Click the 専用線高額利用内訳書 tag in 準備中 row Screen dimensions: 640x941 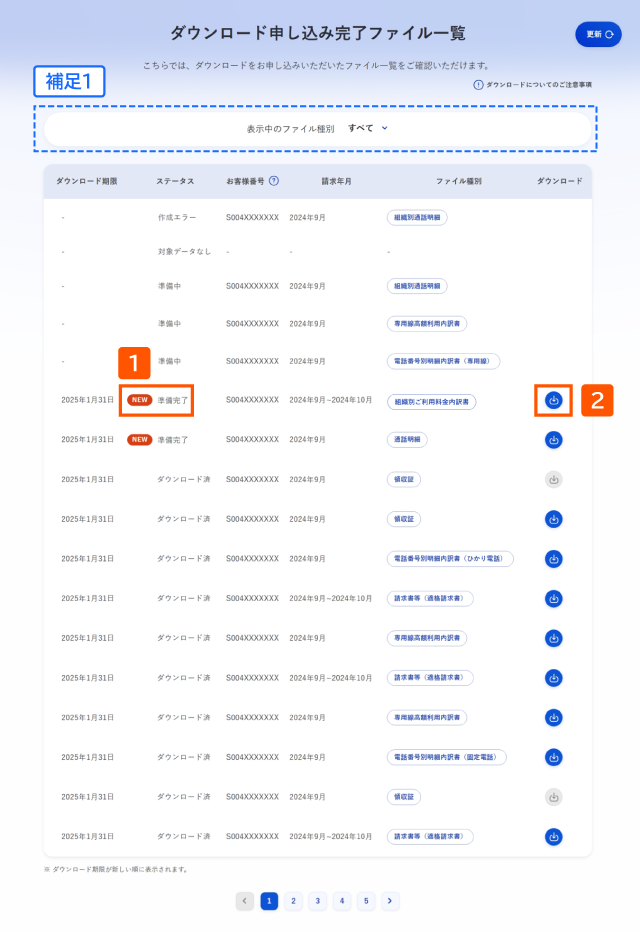[x=427, y=323]
